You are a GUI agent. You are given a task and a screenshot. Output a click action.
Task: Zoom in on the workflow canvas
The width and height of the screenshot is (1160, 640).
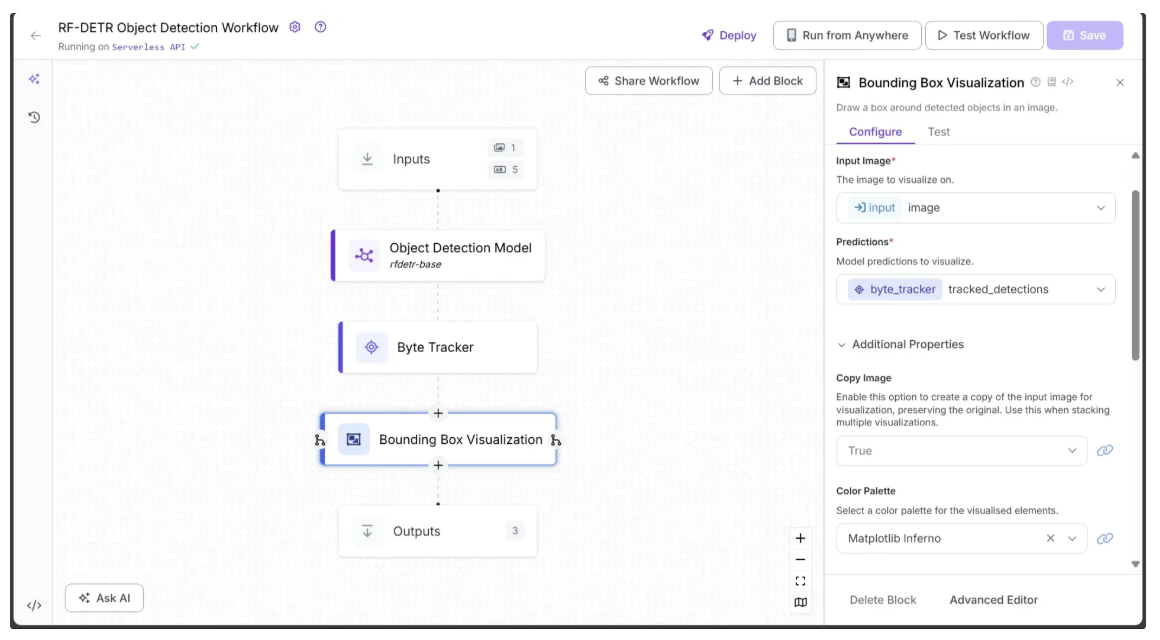(800, 538)
